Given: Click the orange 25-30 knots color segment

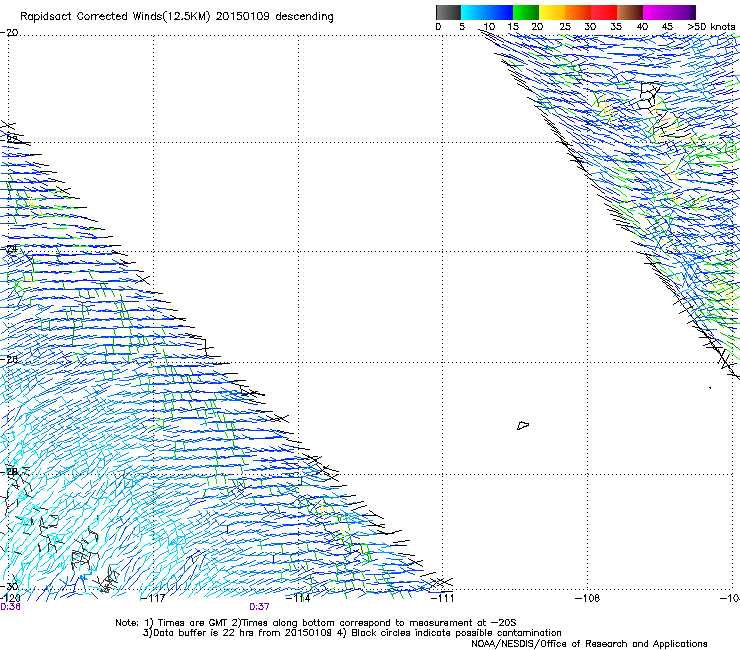Looking at the screenshot, I should click(x=578, y=12).
